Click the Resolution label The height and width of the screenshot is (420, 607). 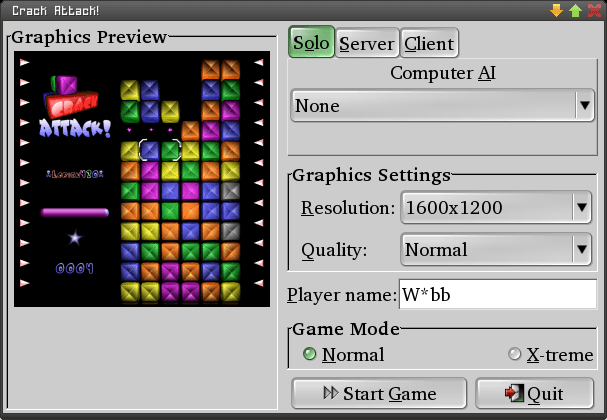pos(348,208)
